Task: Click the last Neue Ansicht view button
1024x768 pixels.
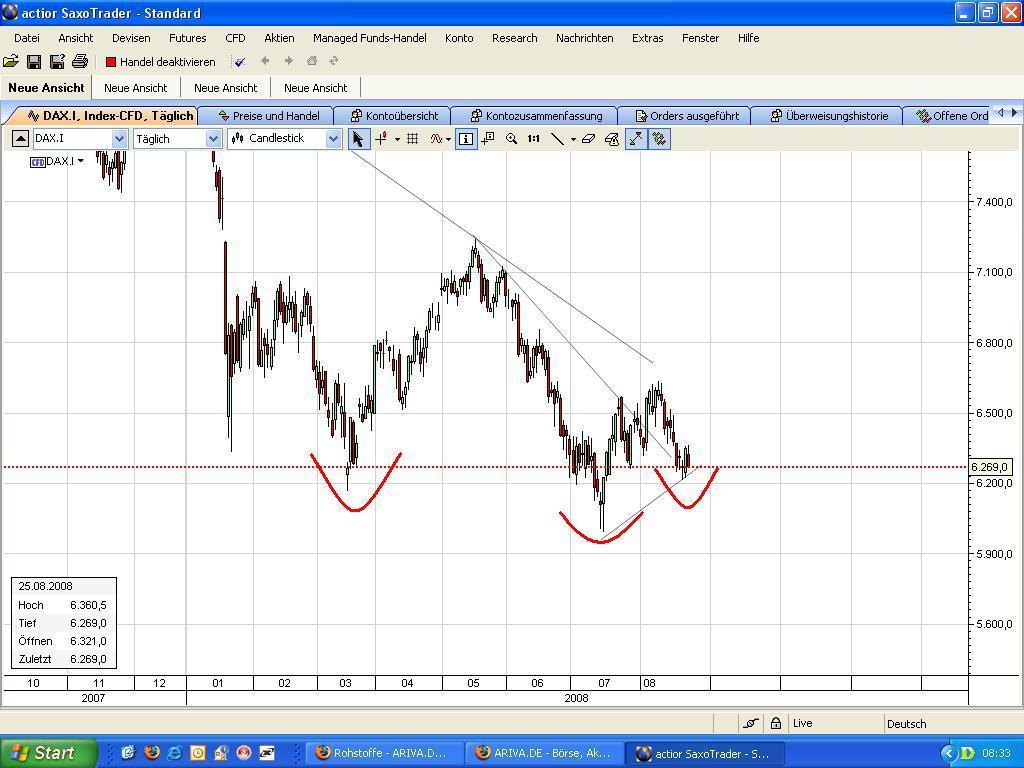Action: (315, 88)
